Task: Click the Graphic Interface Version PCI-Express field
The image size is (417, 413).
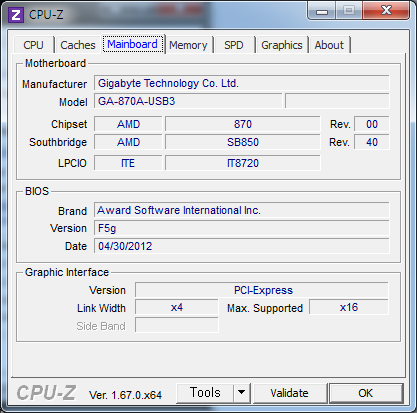Action: (x=262, y=290)
